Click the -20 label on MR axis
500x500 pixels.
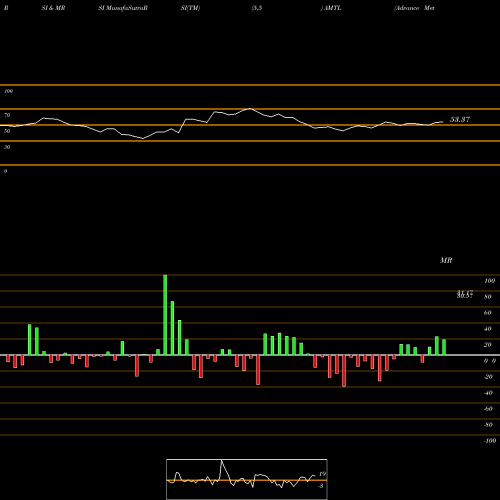(488, 377)
